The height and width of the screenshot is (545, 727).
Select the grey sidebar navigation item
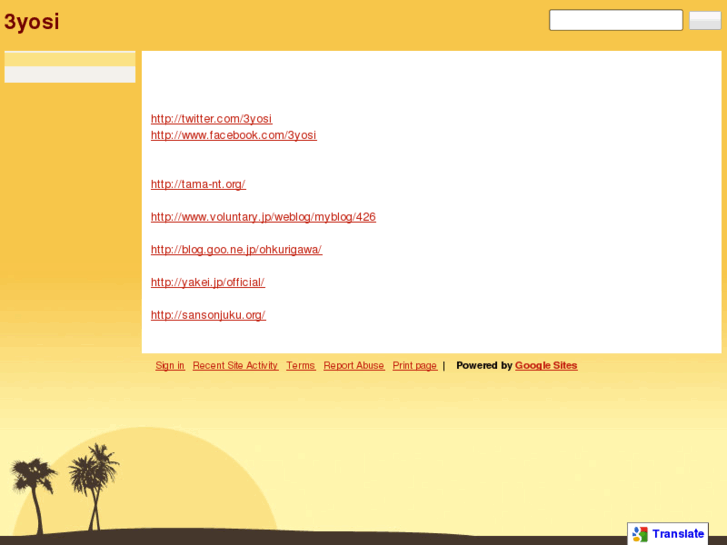(70, 74)
